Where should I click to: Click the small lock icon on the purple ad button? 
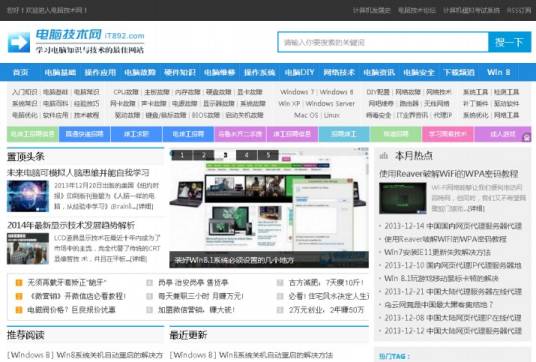coord(527,137)
